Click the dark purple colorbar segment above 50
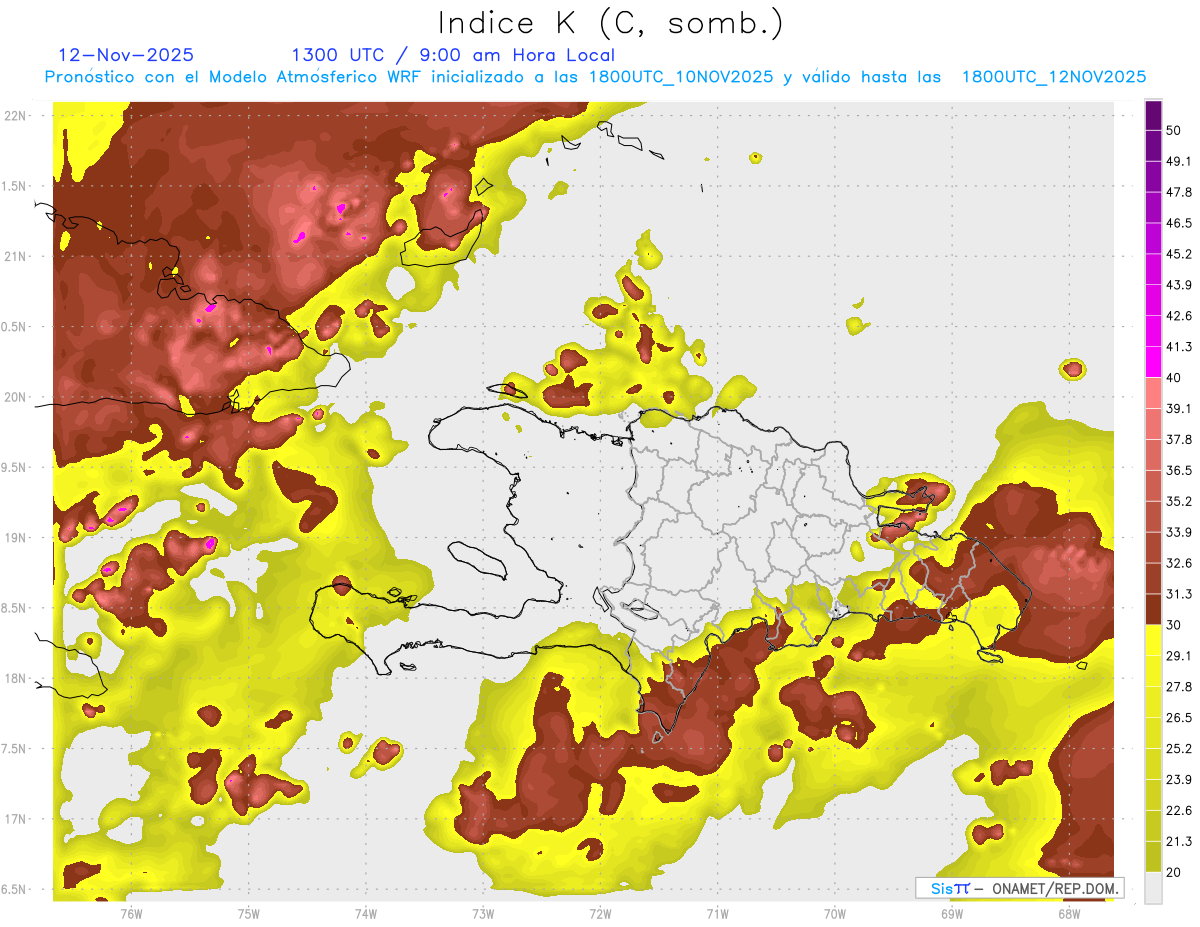 (x=1153, y=116)
